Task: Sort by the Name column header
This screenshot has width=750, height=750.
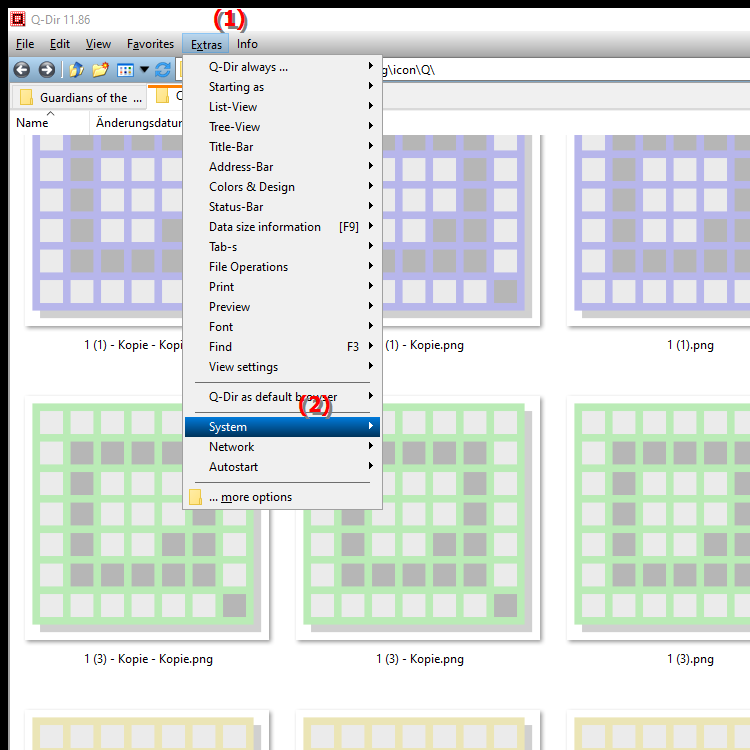Action: (33, 123)
